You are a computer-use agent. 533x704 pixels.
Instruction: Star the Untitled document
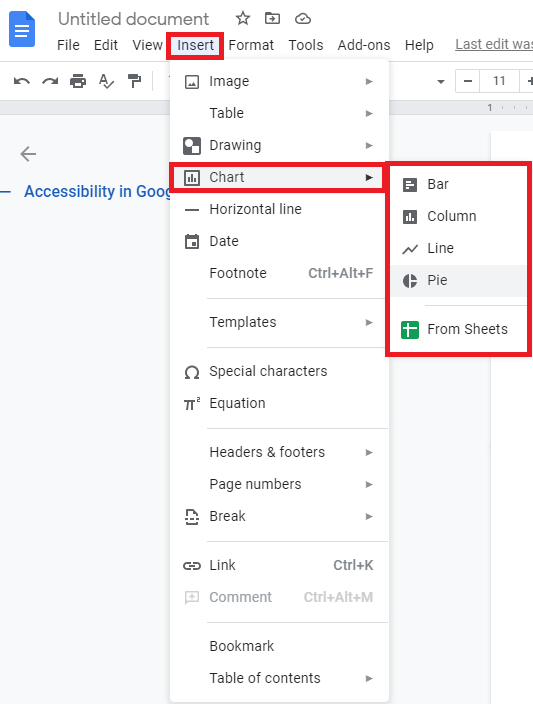tap(243, 18)
